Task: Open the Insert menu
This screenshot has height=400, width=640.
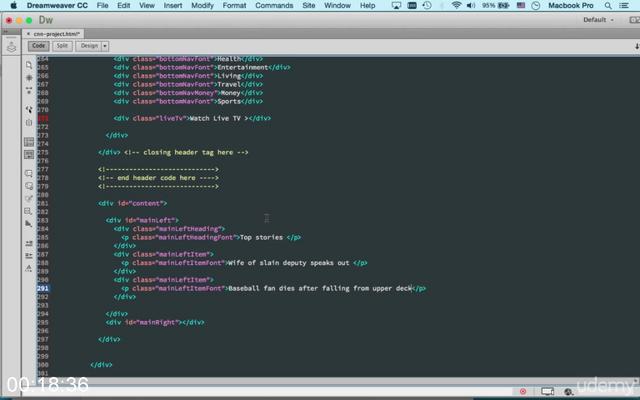Action: coord(173,5)
